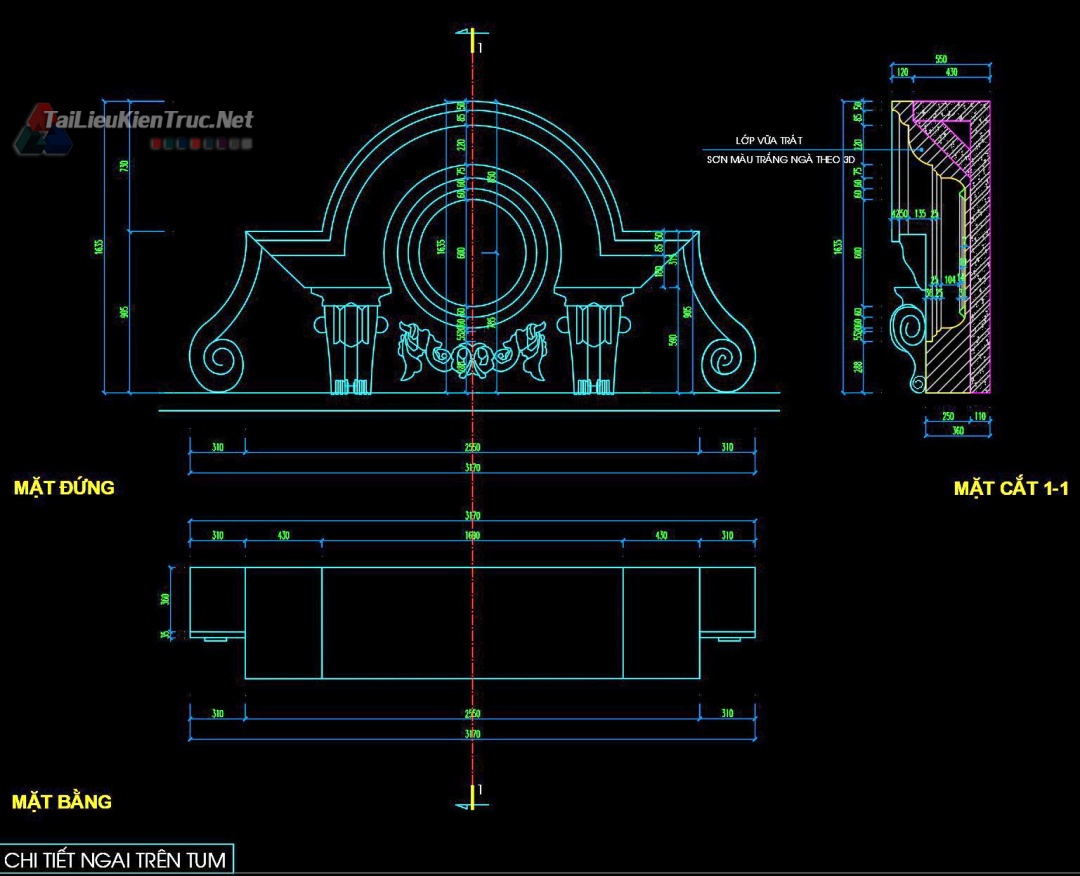Select the 1635 vertical dimension at far left
This screenshot has height=876, width=1080.
coord(99,246)
